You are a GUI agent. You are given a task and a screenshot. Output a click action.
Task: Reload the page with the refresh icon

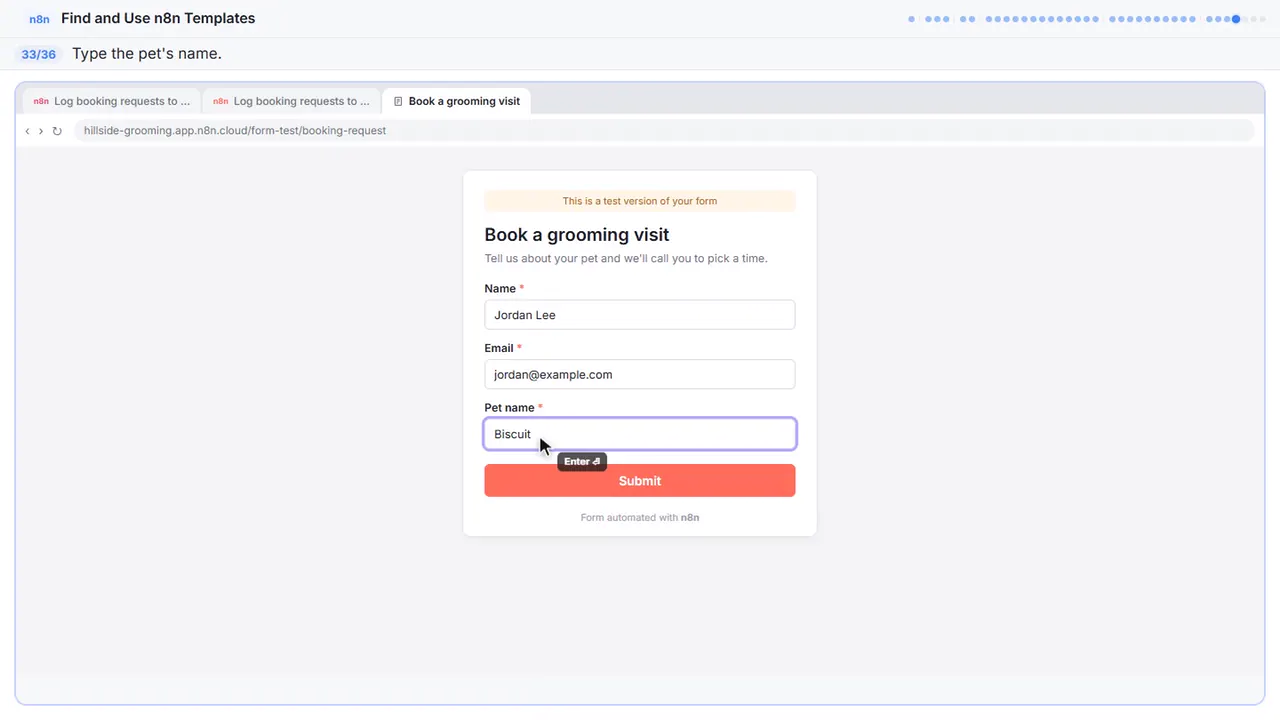pyautogui.click(x=57, y=131)
